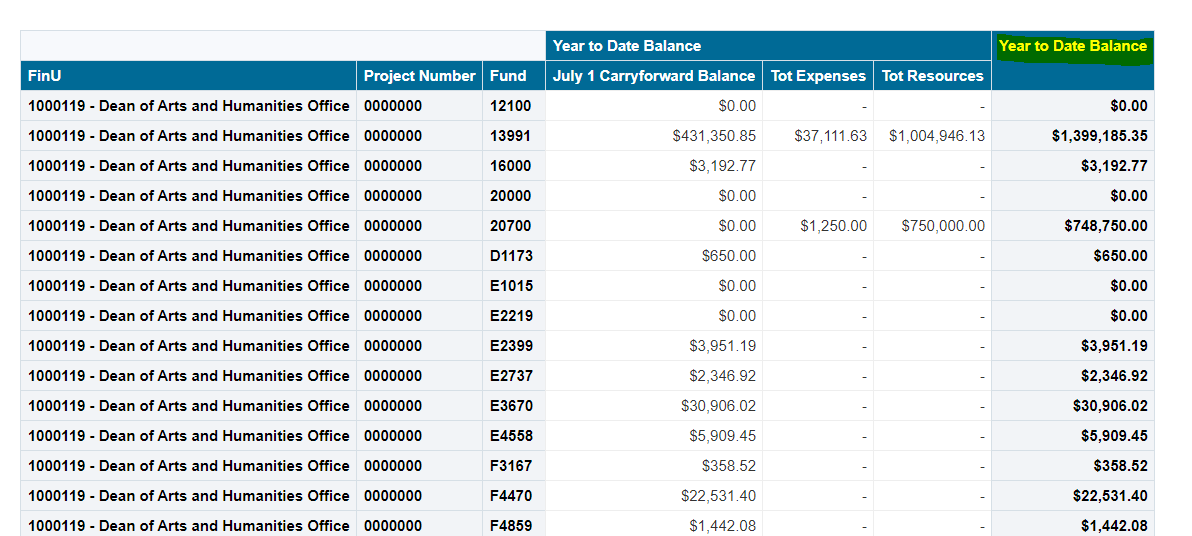The width and height of the screenshot is (1192, 536).
Task: Select fund 13991 cell
Action: pyautogui.click(x=510, y=136)
